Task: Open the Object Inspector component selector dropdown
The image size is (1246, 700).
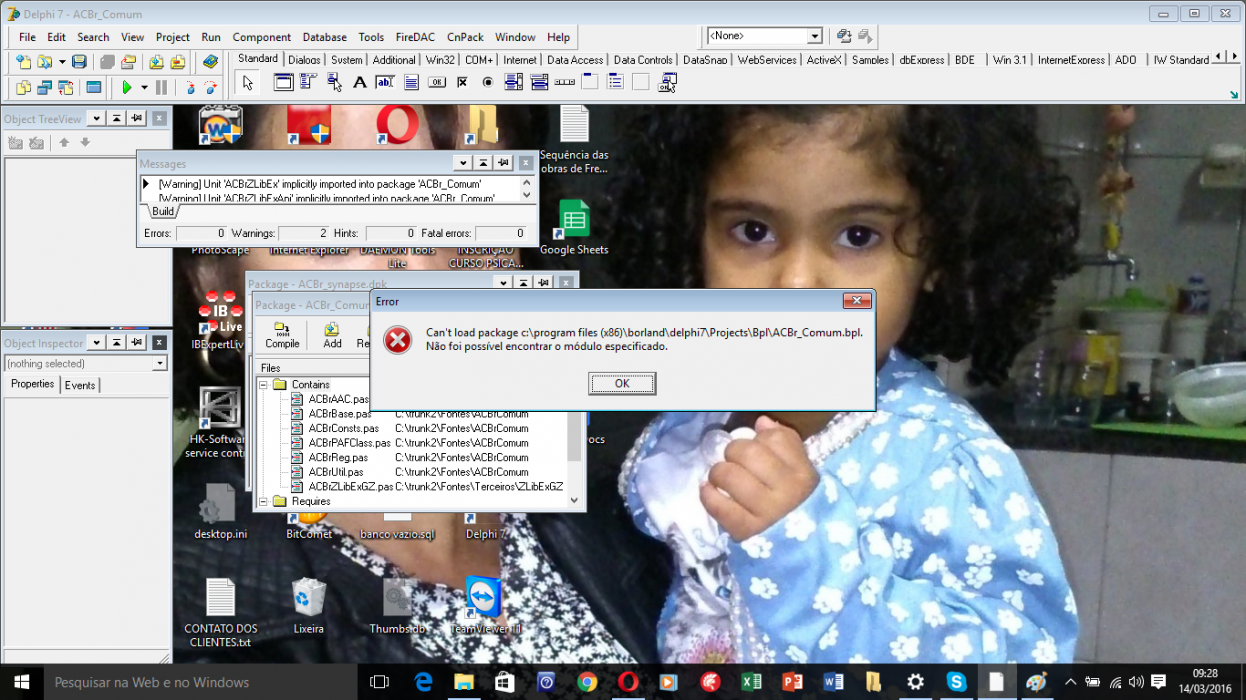Action: [159, 364]
